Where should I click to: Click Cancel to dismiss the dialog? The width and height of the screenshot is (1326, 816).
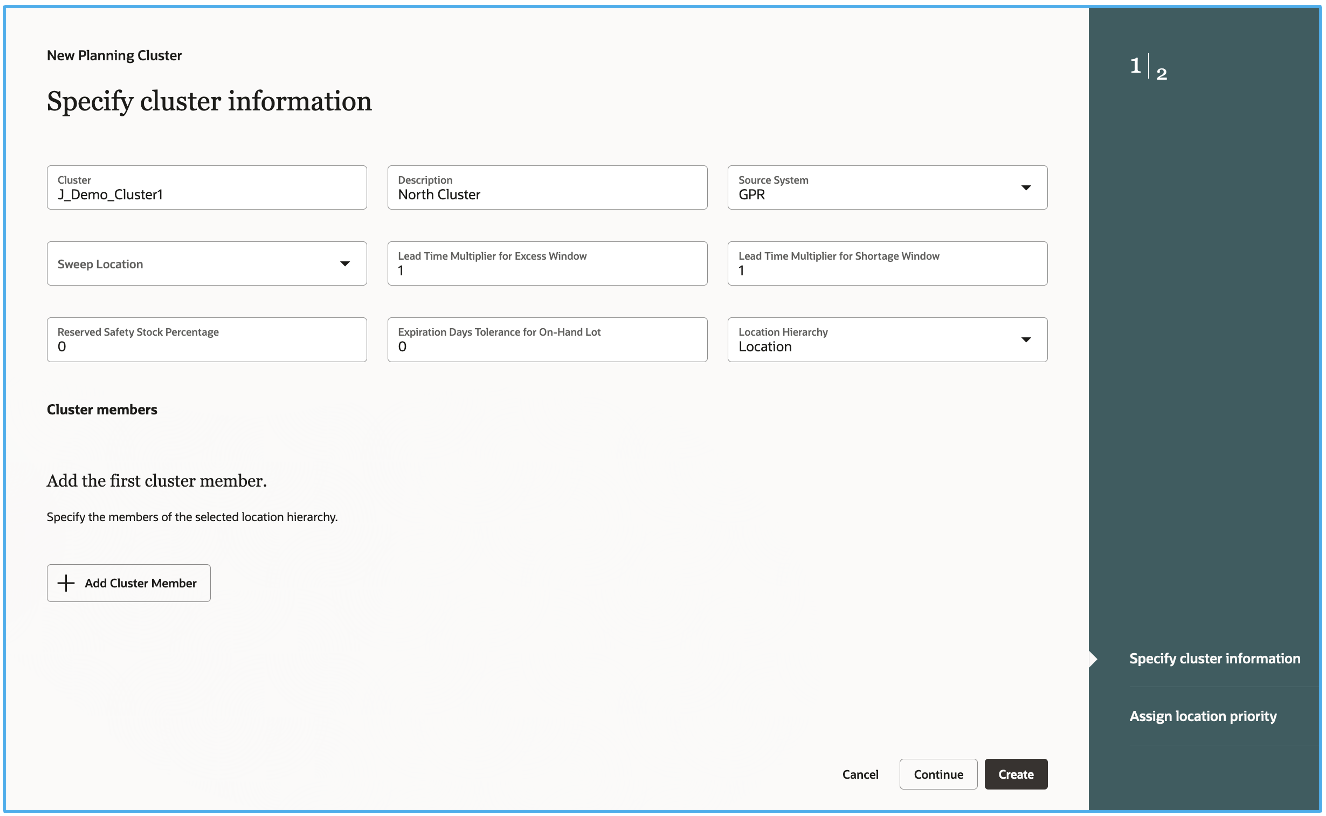tap(859, 774)
